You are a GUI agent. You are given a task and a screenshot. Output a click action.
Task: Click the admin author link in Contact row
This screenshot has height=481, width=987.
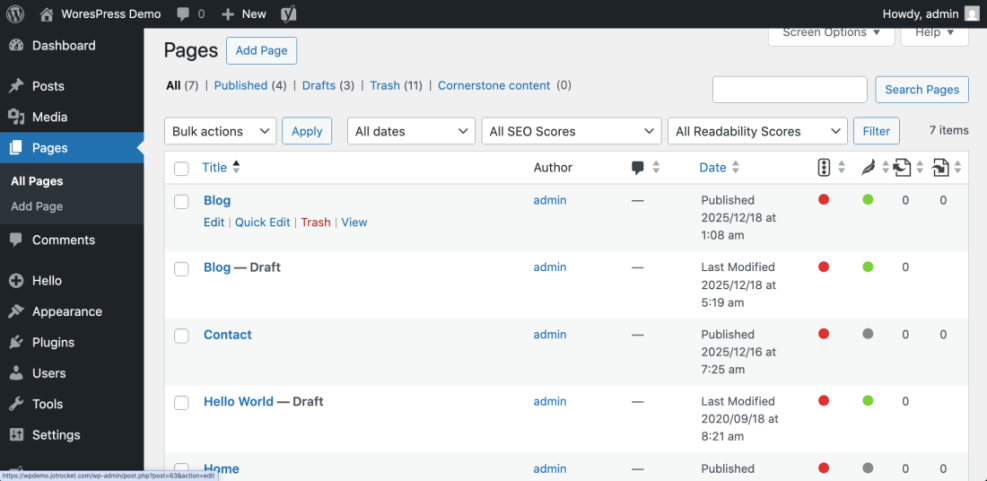(550, 334)
